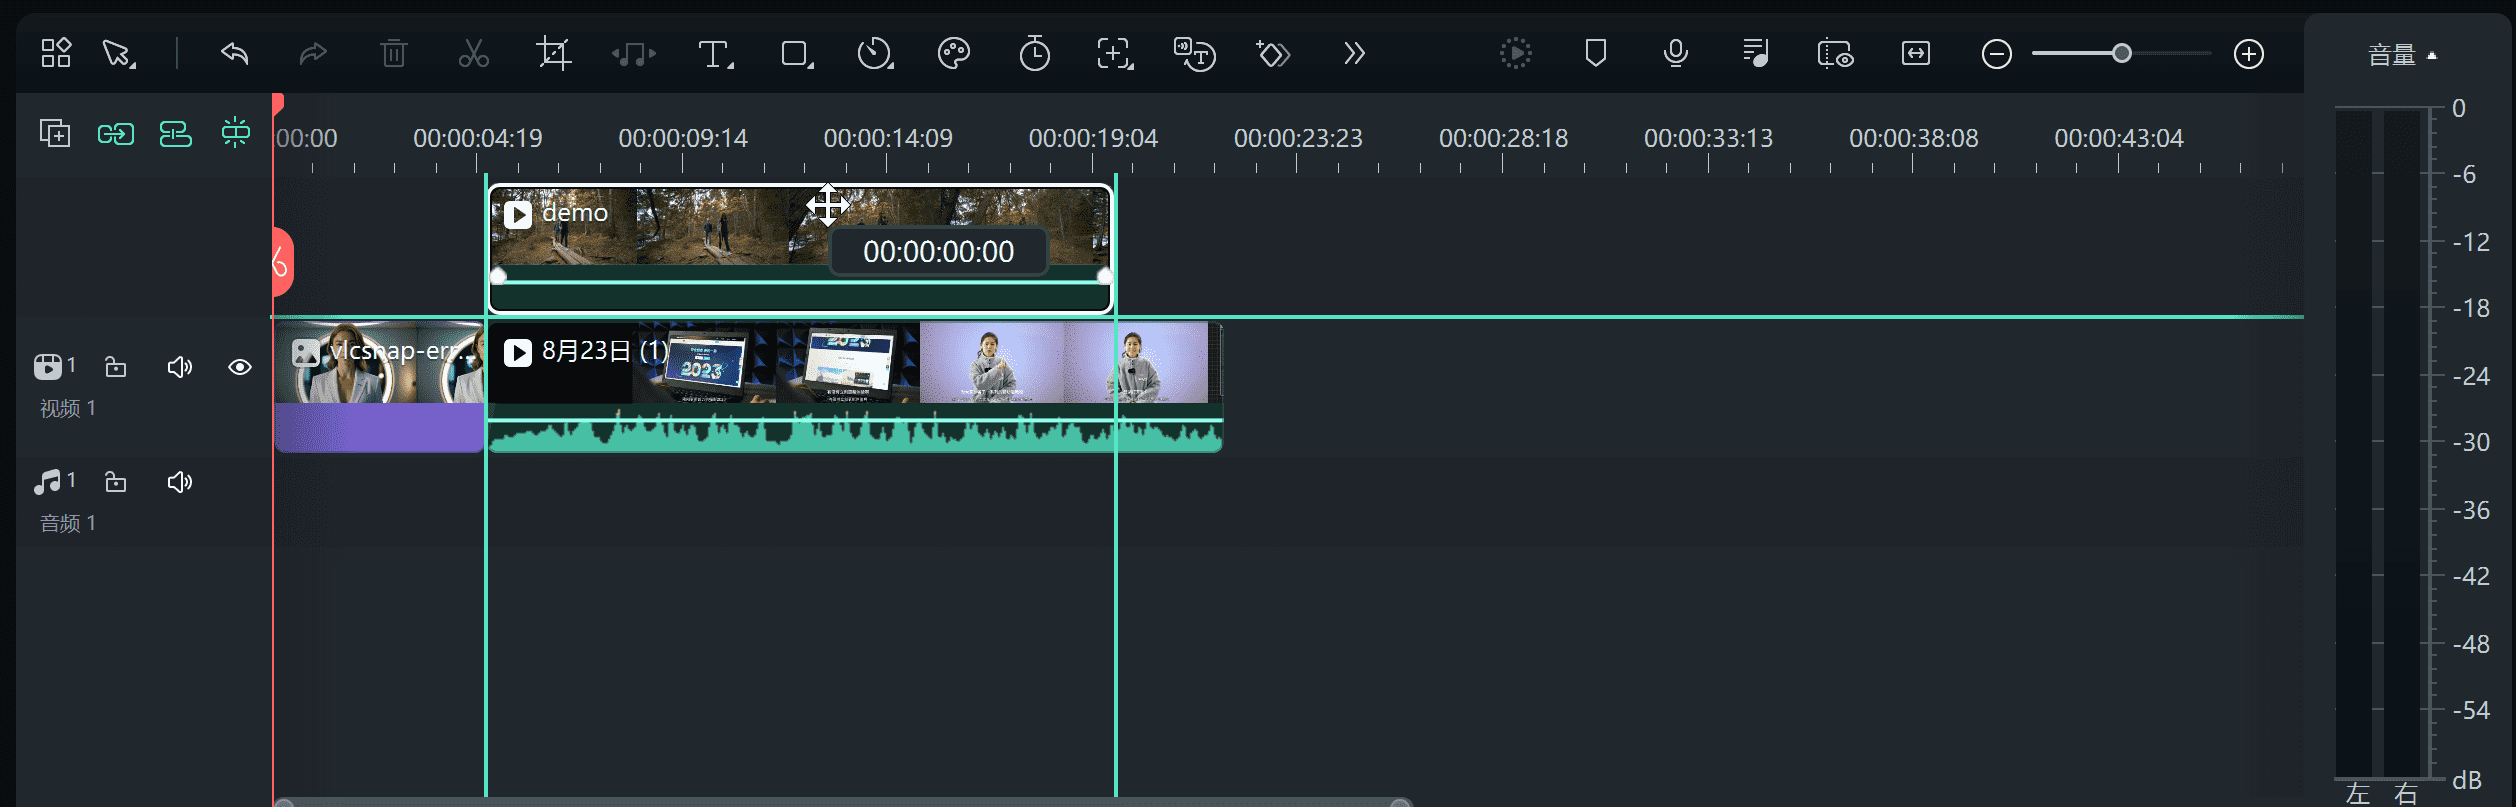This screenshot has width=2516, height=807.
Task: Mute the 音频 1 audio track
Action: (x=180, y=482)
